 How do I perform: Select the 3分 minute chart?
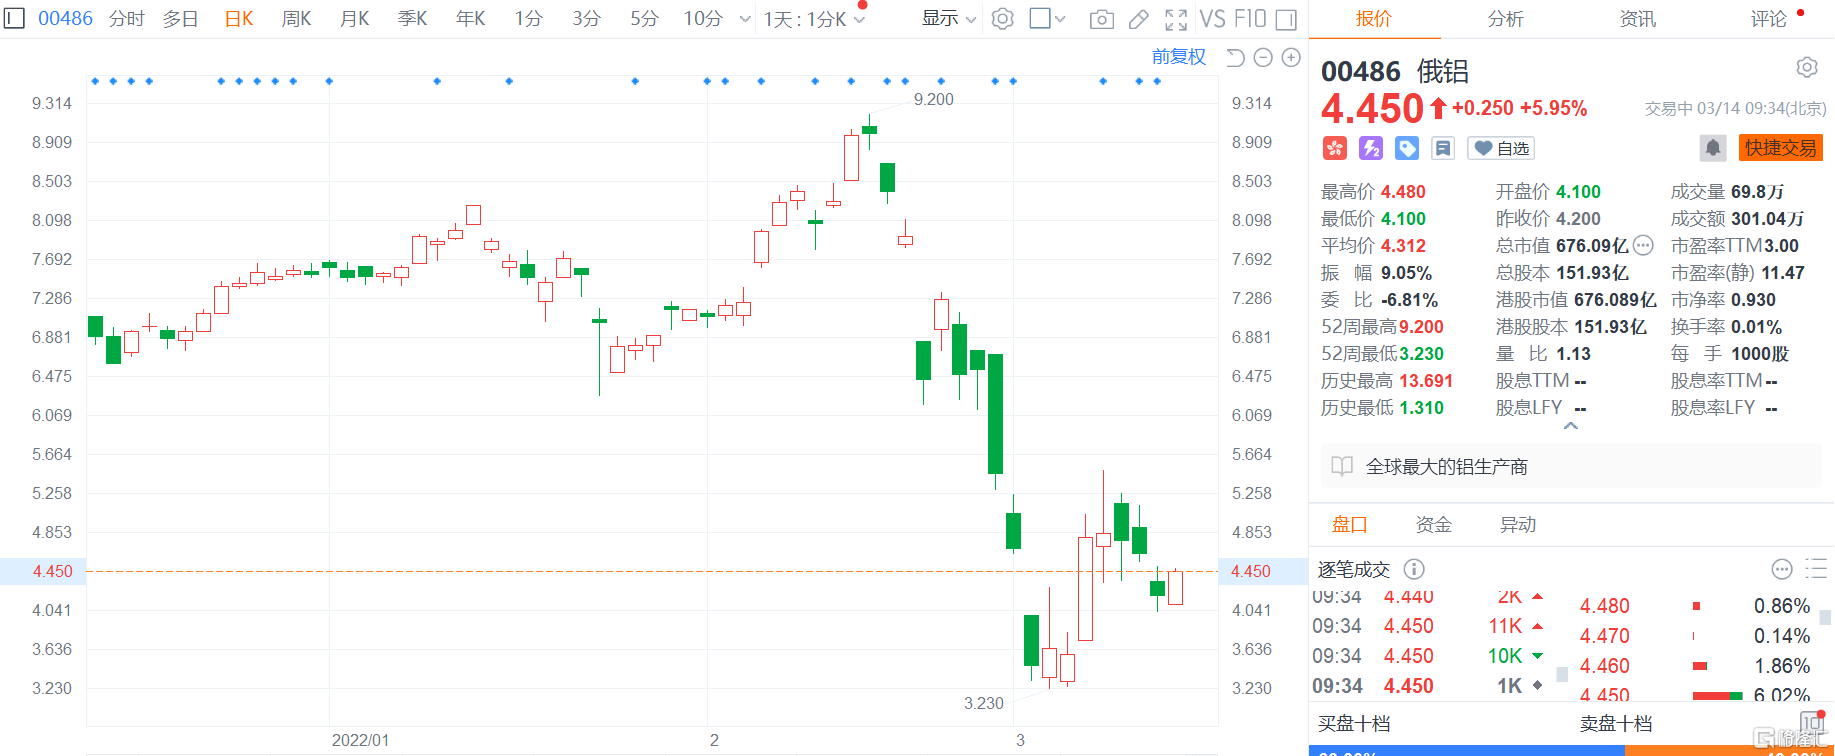(587, 19)
